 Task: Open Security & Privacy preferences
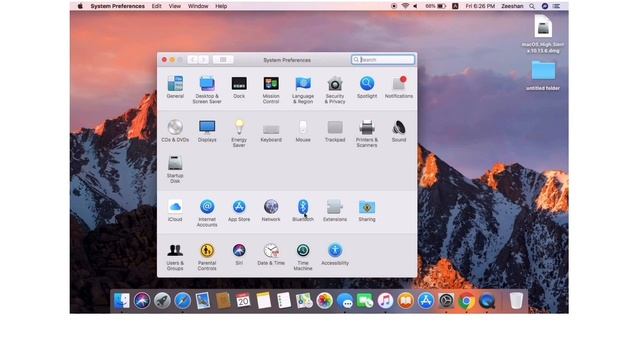(x=335, y=89)
